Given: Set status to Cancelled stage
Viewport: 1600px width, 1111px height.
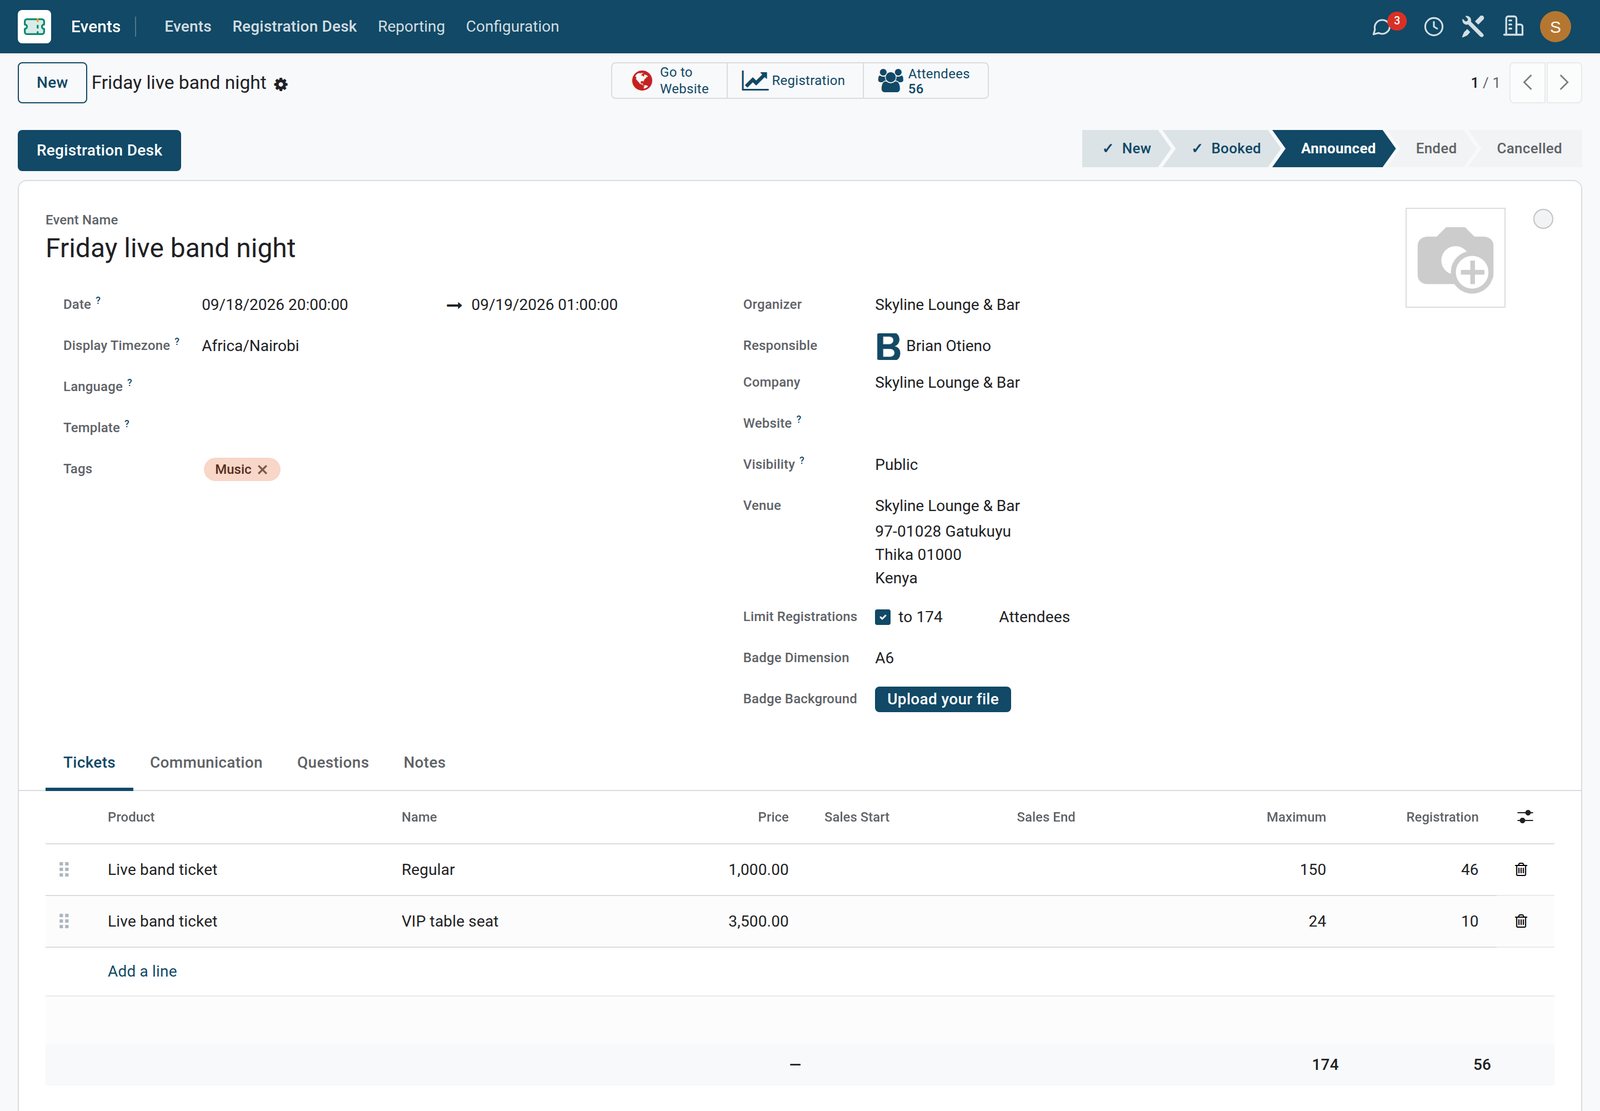Looking at the screenshot, I should [x=1528, y=149].
